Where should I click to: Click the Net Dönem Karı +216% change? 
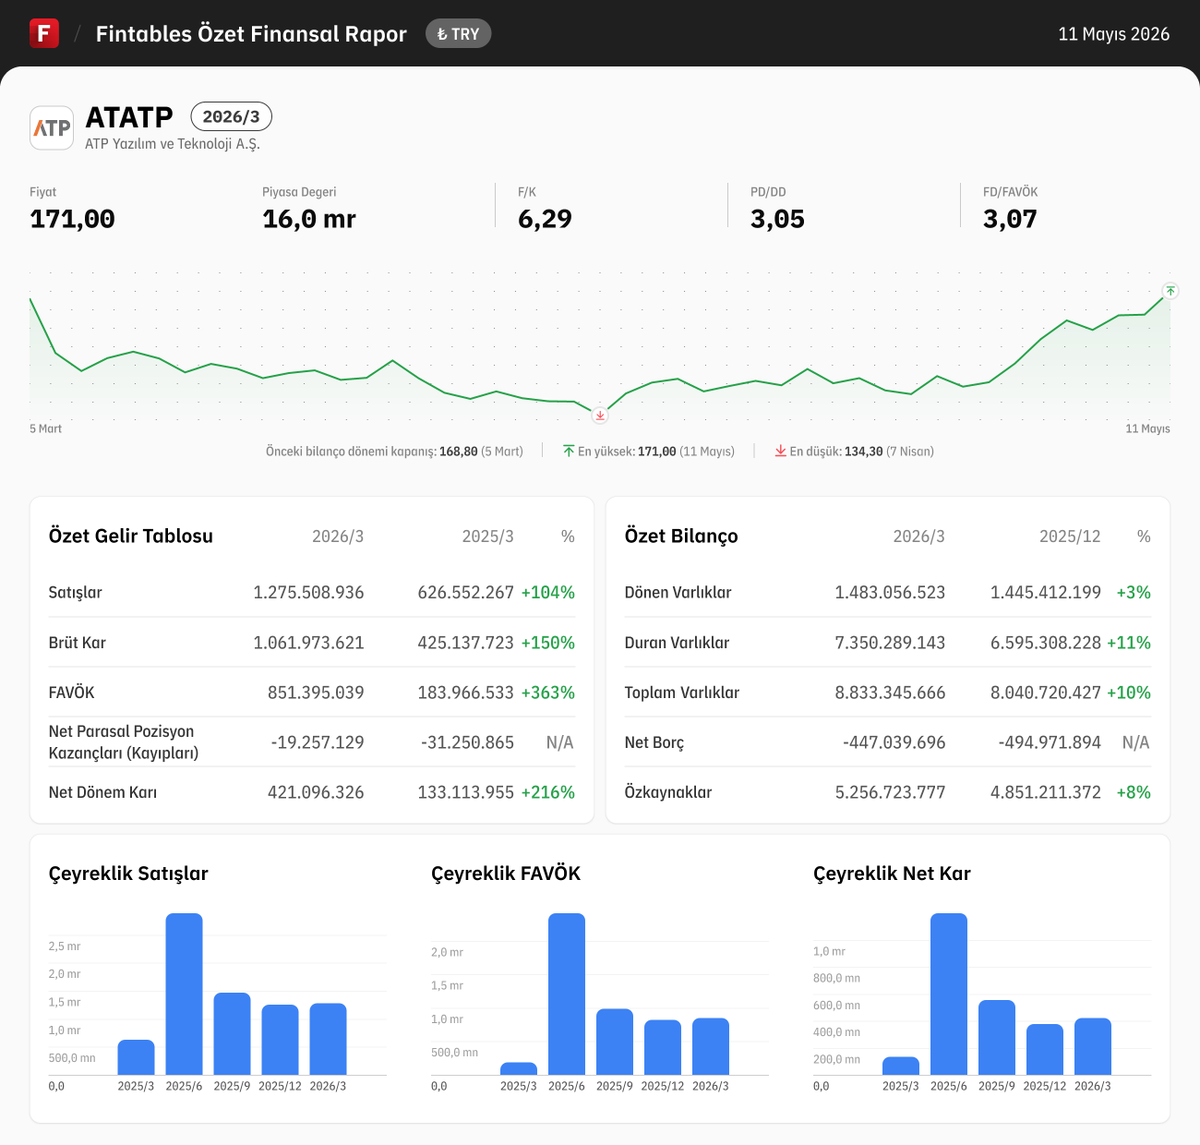coord(548,792)
